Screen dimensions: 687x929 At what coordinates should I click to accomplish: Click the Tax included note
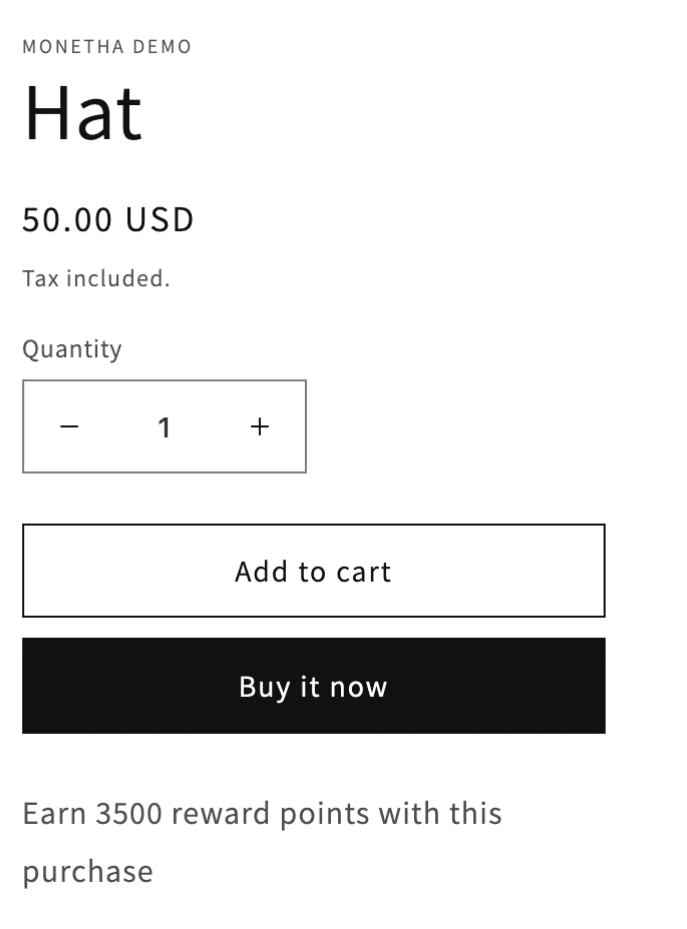tap(97, 278)
